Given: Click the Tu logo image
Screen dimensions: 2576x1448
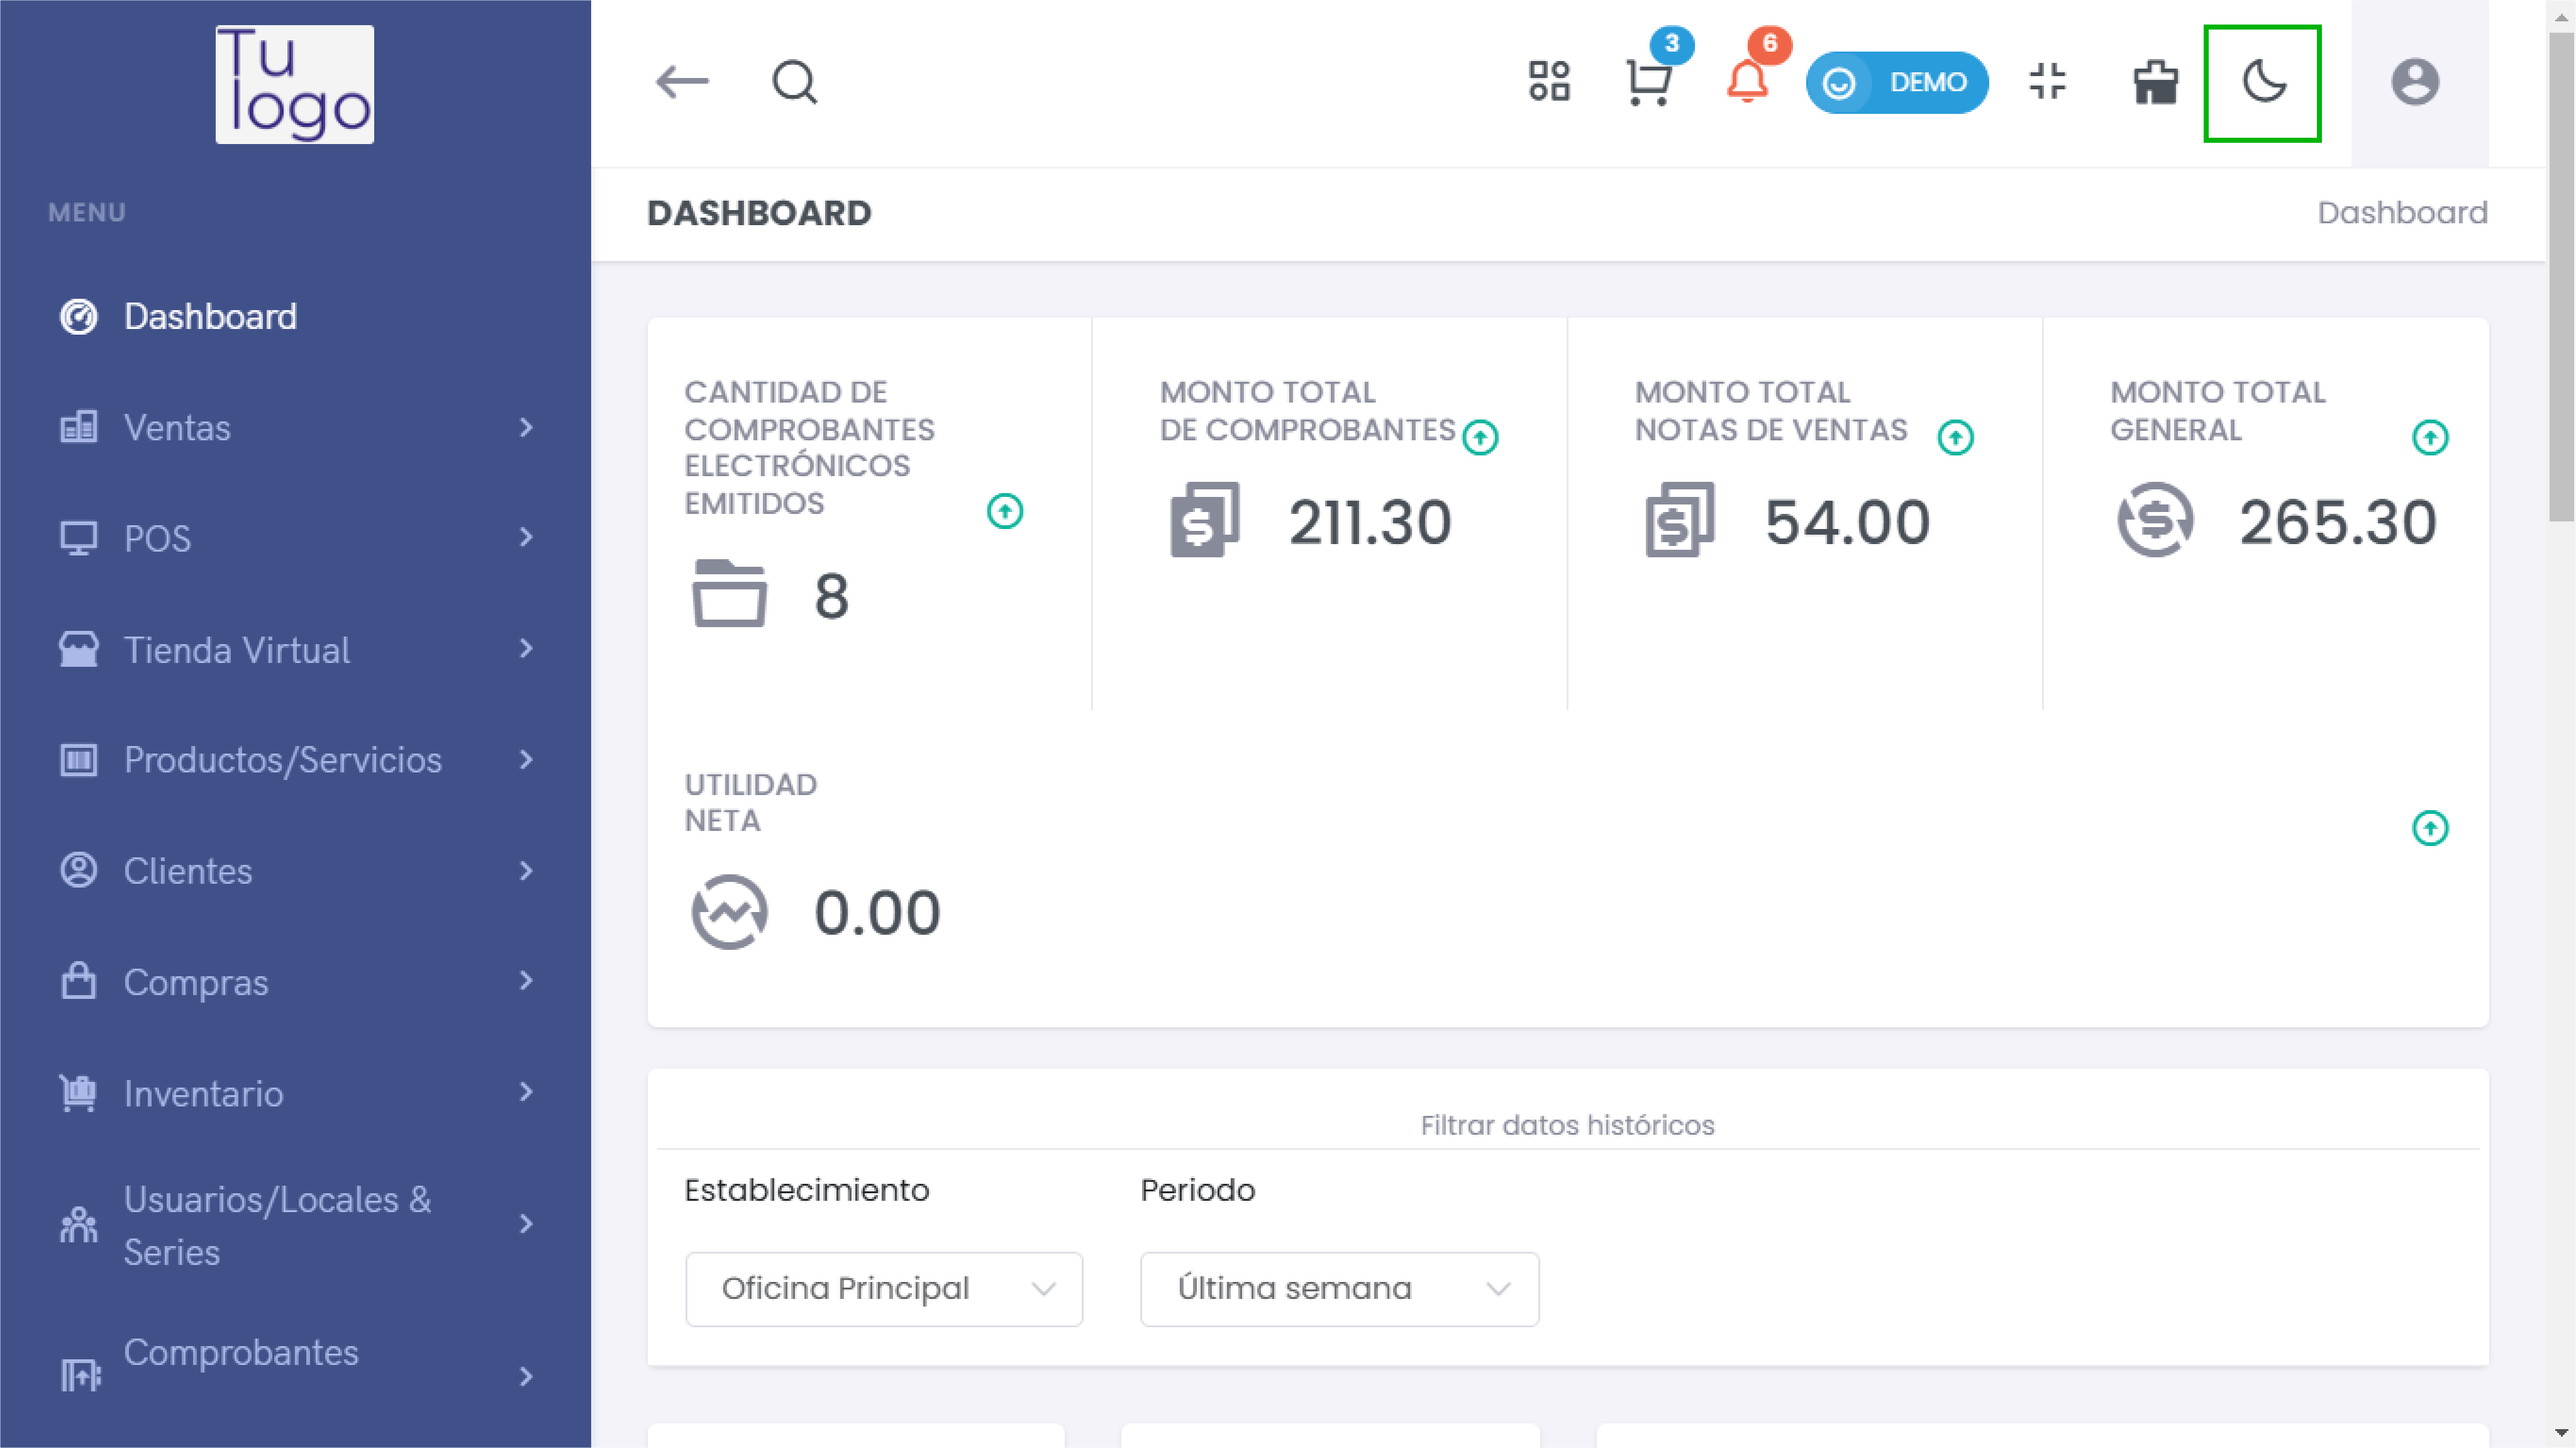Looking at the screenshot, I should pos(295,84).
